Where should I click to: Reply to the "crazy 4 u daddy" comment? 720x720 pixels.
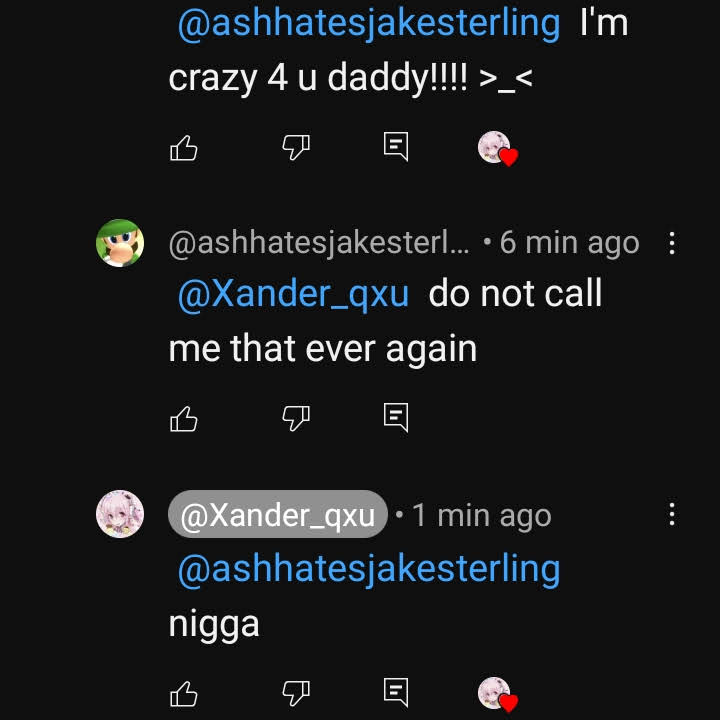coord(396,147)
